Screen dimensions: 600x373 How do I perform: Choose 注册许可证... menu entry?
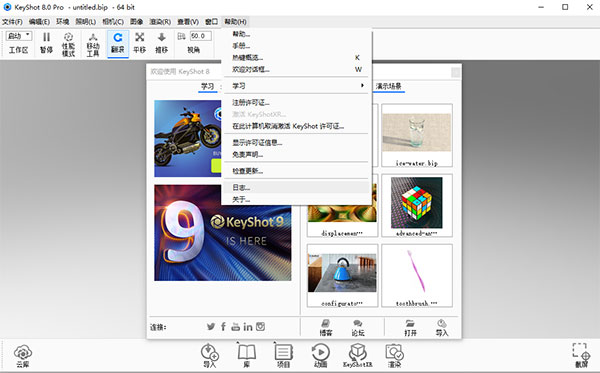(296, 103)
